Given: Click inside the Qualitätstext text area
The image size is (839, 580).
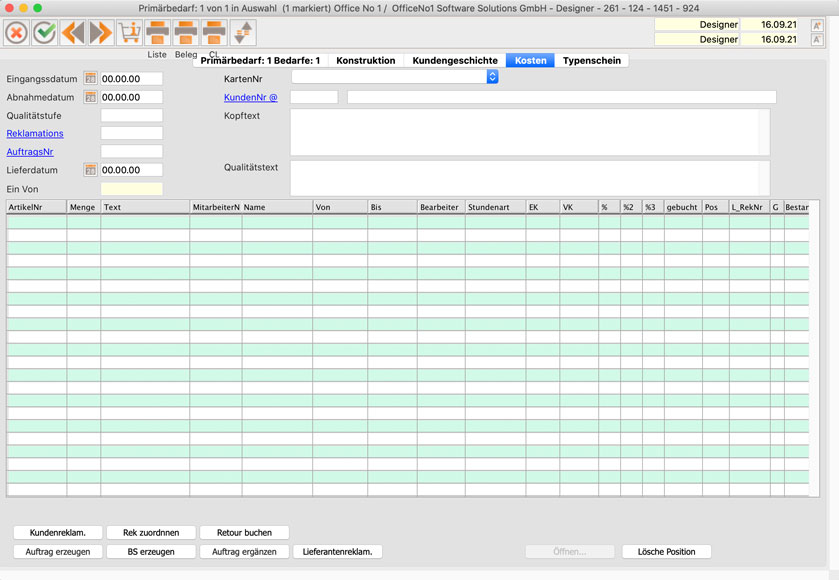Looking at the screenshot, I should [x=524, y=178].
